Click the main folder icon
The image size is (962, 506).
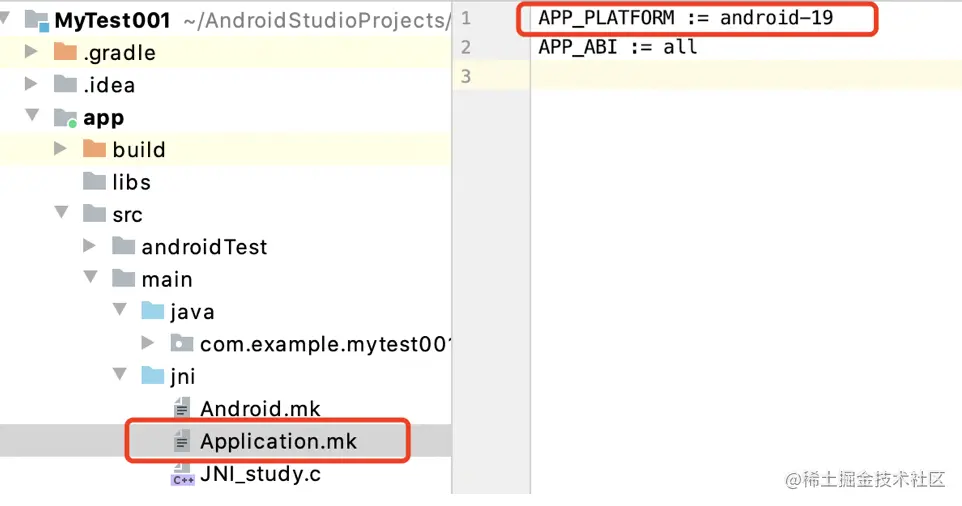tap(123, 278)
